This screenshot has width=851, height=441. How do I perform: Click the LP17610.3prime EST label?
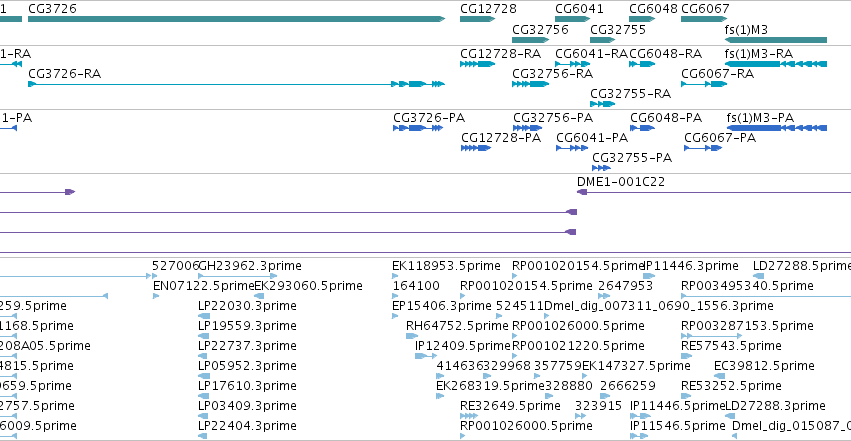coord(247,386)
